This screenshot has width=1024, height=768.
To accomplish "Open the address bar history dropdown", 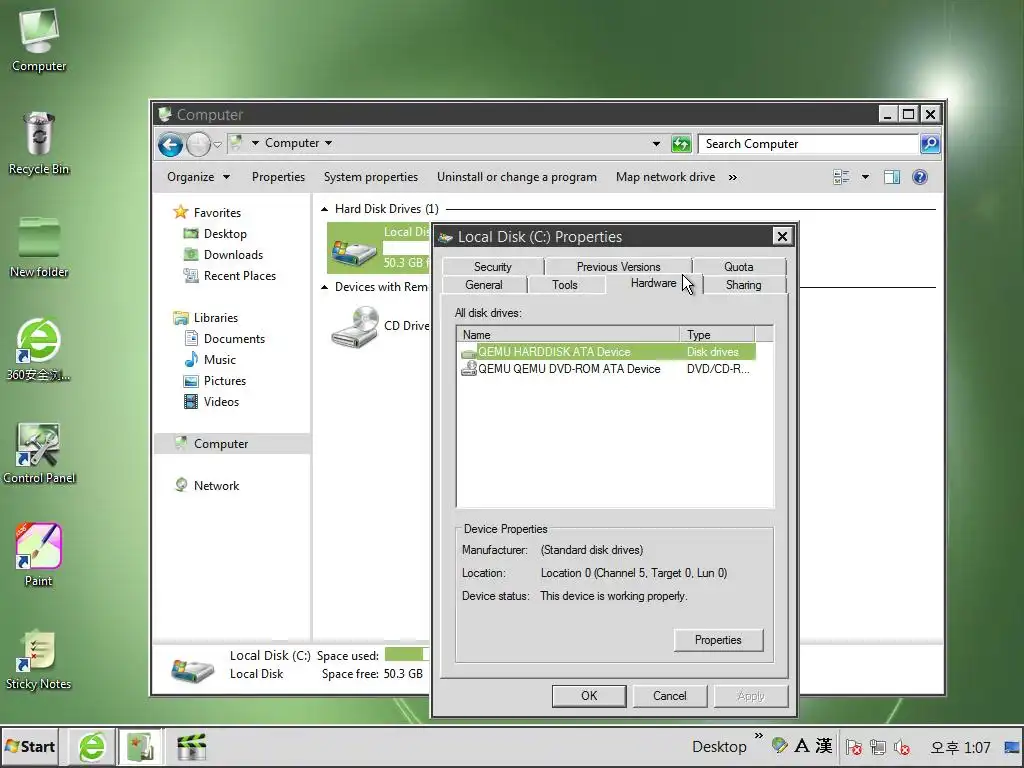I will [x=656, y=144].
